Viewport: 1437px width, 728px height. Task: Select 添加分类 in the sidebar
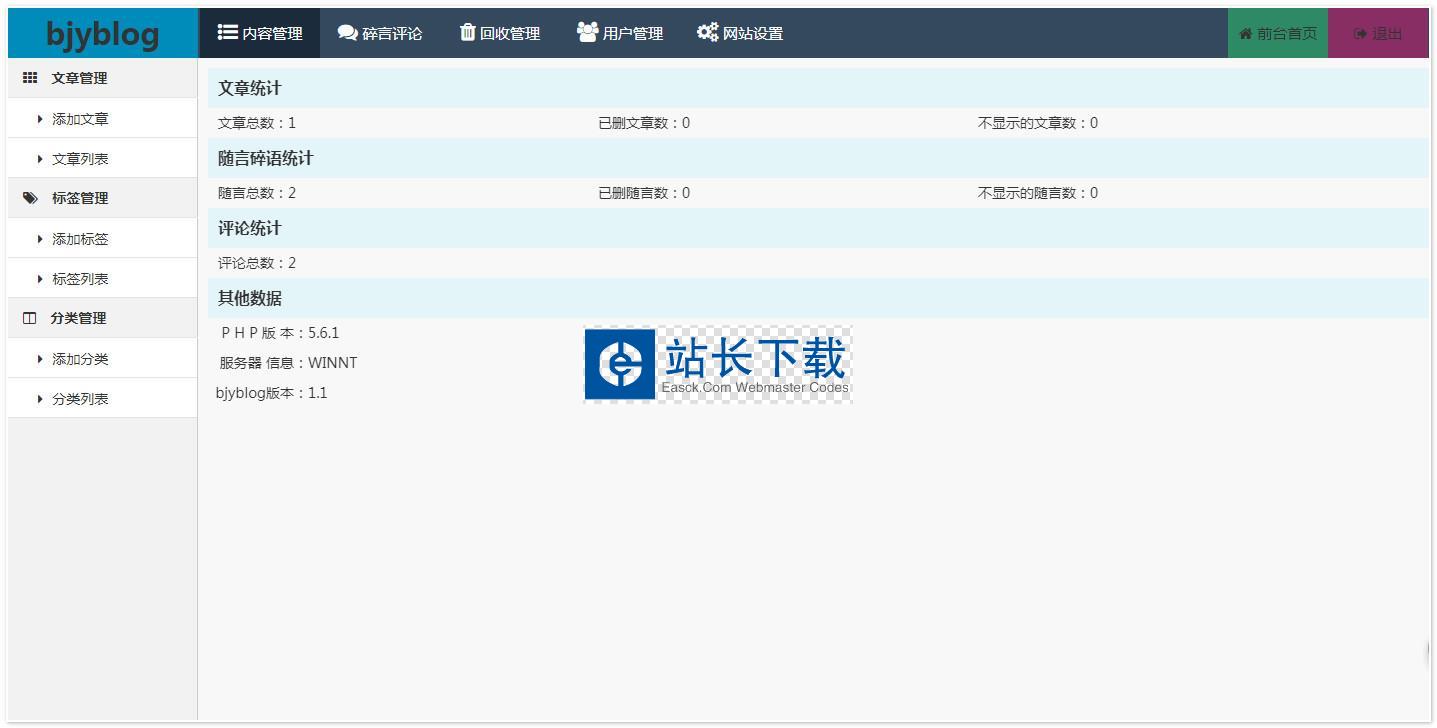80,359
